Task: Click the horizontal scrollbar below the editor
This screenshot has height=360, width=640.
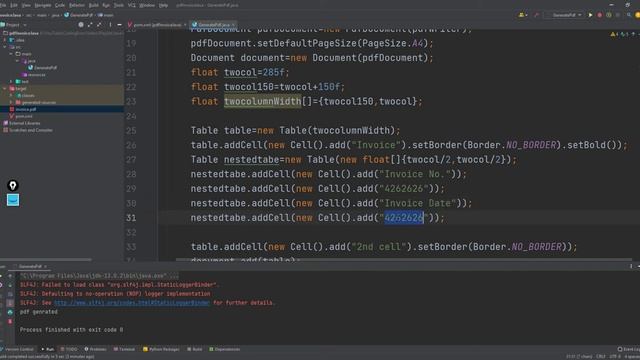Action: pos(403,260)
